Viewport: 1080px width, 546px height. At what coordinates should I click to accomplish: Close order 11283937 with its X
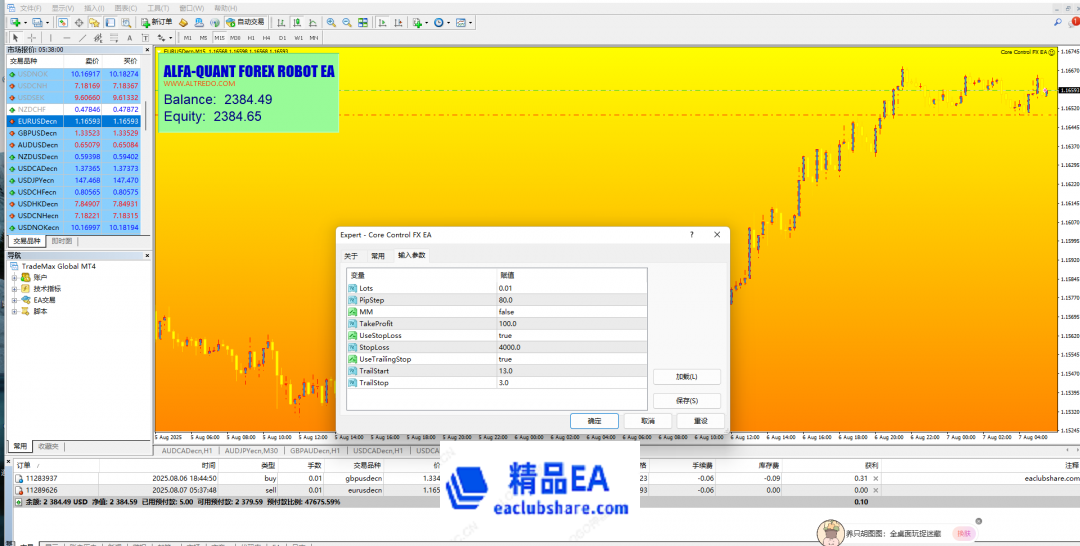pyautogui.click(x=875, y=478)
